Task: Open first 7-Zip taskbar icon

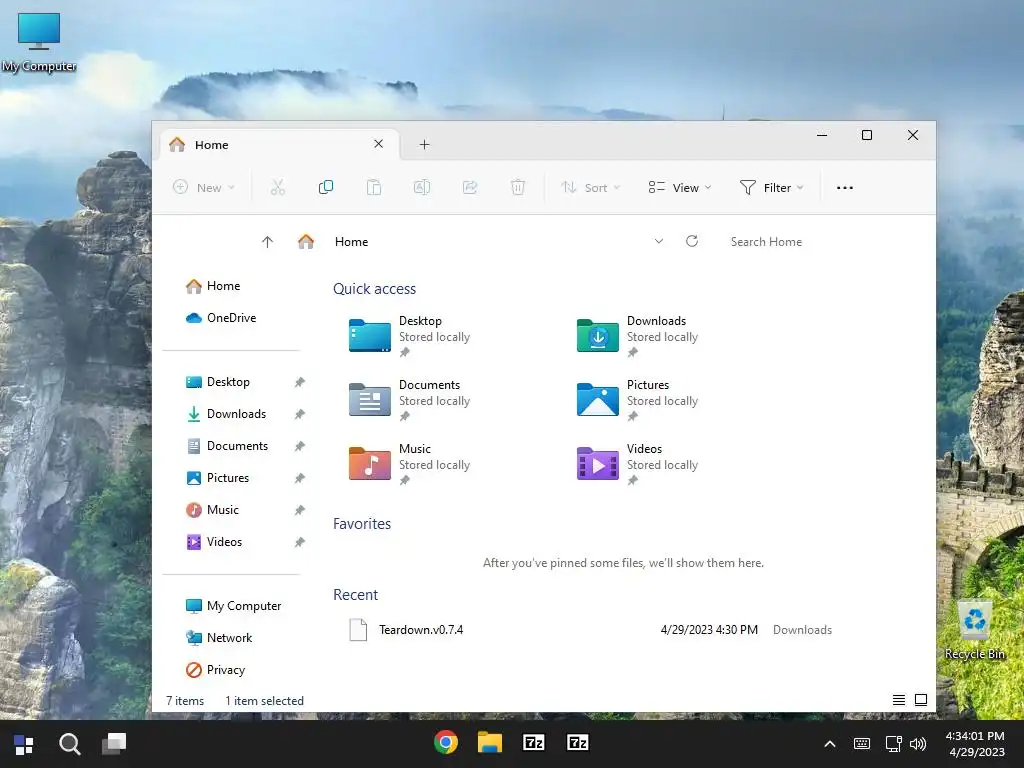Action: 534,743
